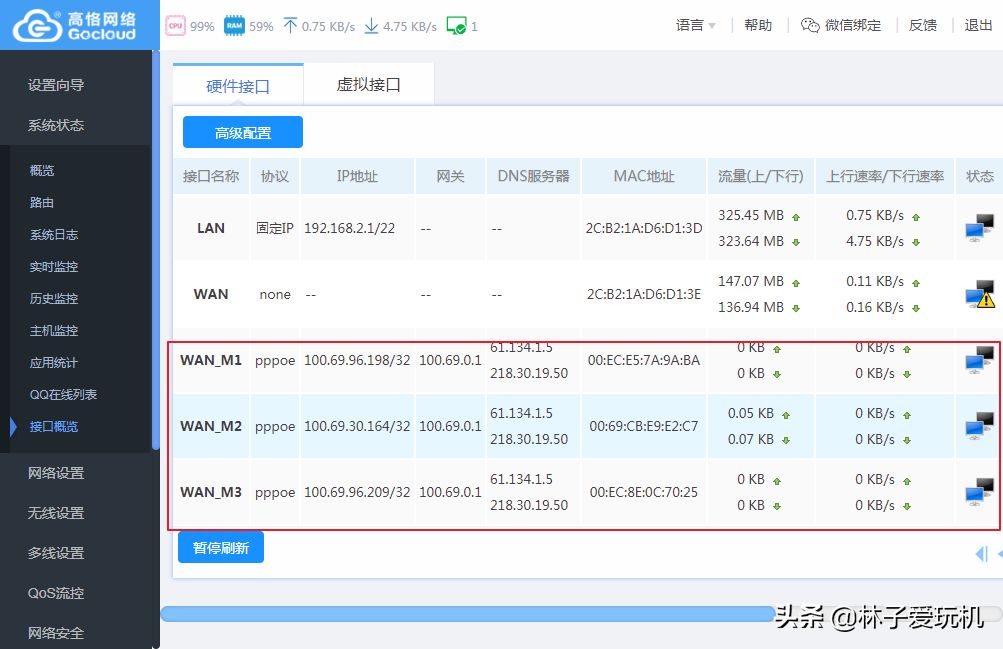The image size is (1003, 649).
Task: Click the WeChat binding icon
Action: 810,26
